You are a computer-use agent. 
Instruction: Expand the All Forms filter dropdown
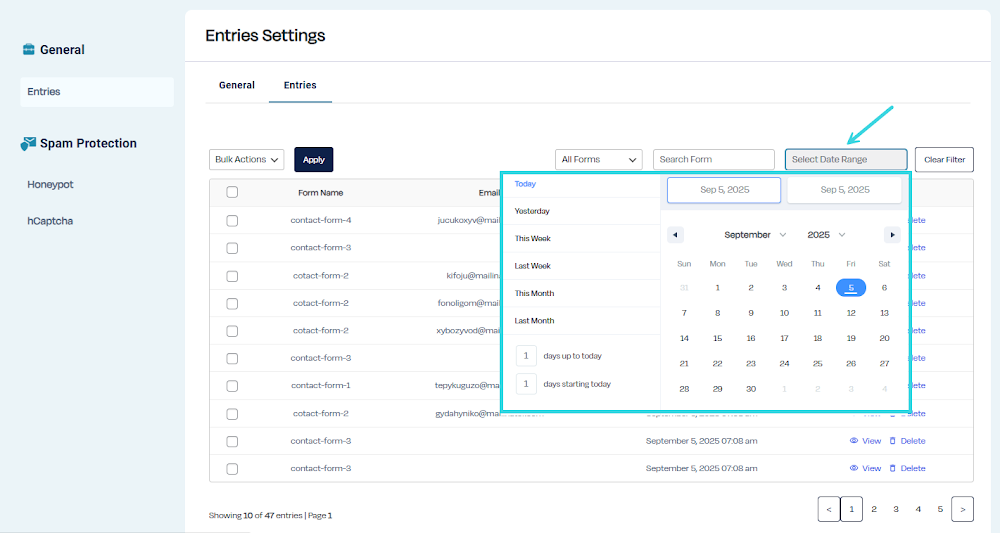[599, 159]
